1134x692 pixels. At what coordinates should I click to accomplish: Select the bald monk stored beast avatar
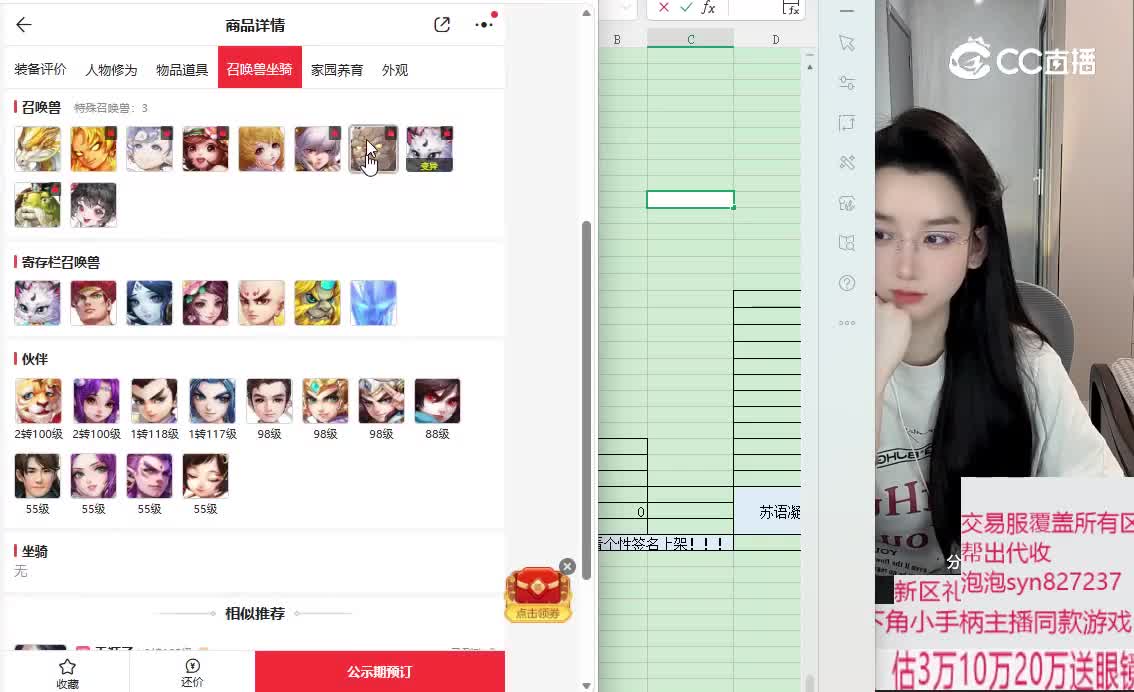(x=261, y=302)
